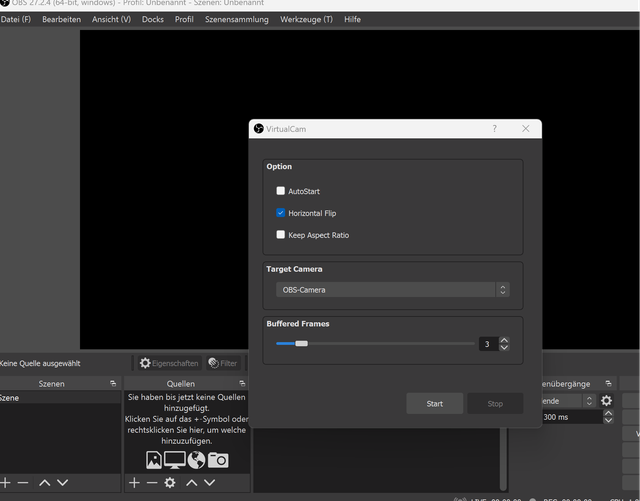Click the Eigenschaften gear button
Screen dimensions: 640x501
(169, 363)
